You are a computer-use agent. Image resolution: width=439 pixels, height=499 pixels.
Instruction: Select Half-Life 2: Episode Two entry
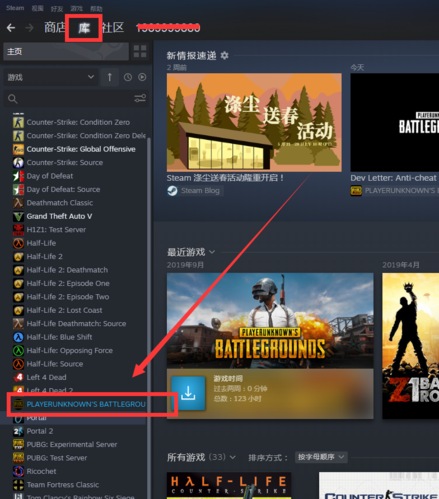(68, 297)
